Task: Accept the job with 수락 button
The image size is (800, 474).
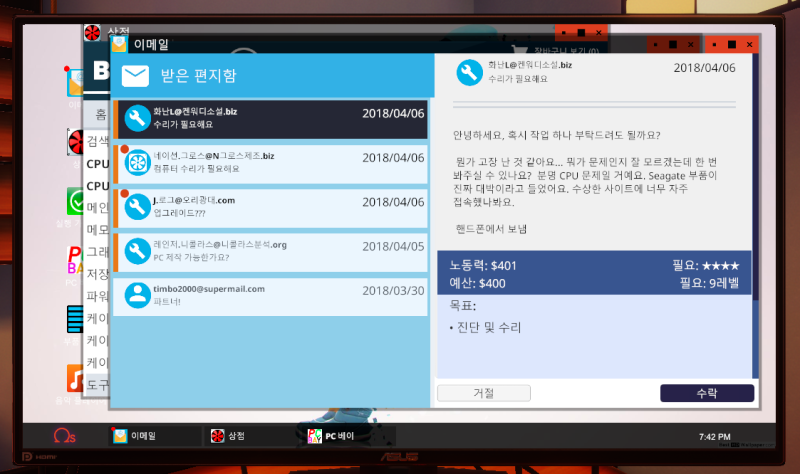Action: coord(707,393)
